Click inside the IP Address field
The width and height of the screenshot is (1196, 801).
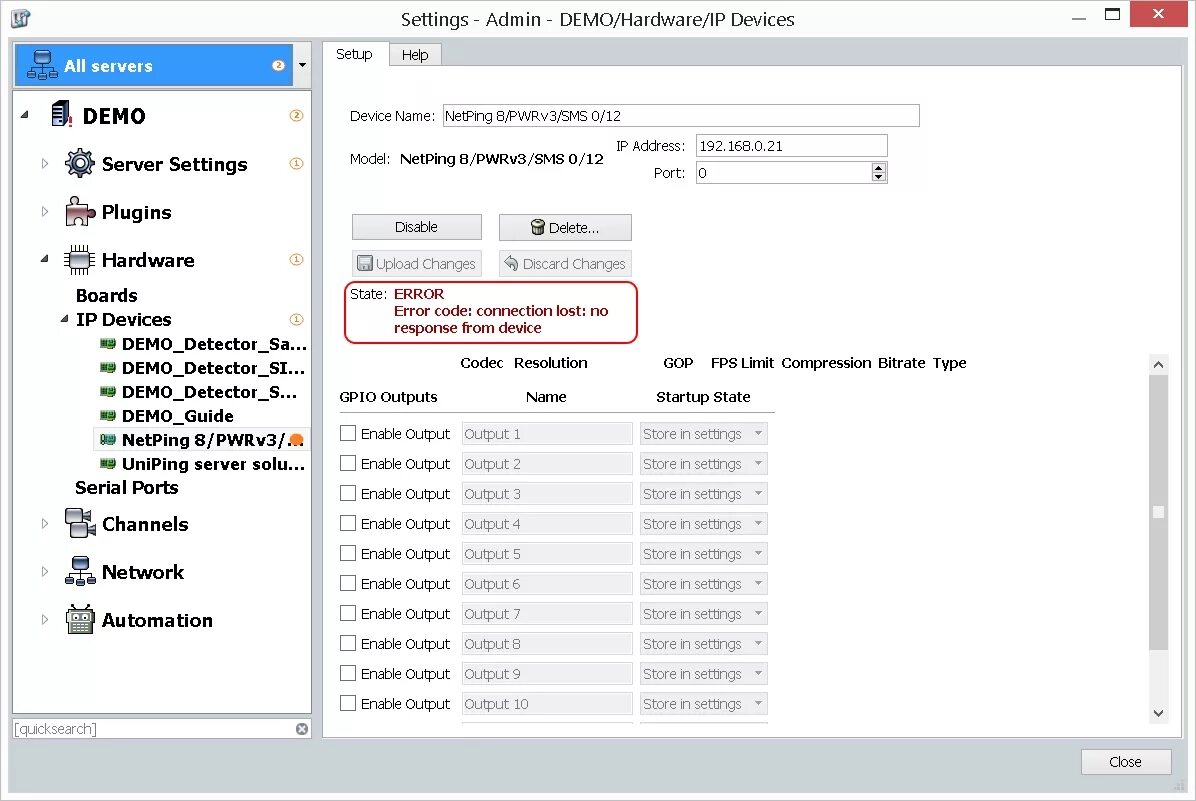(x=790, y=145)
